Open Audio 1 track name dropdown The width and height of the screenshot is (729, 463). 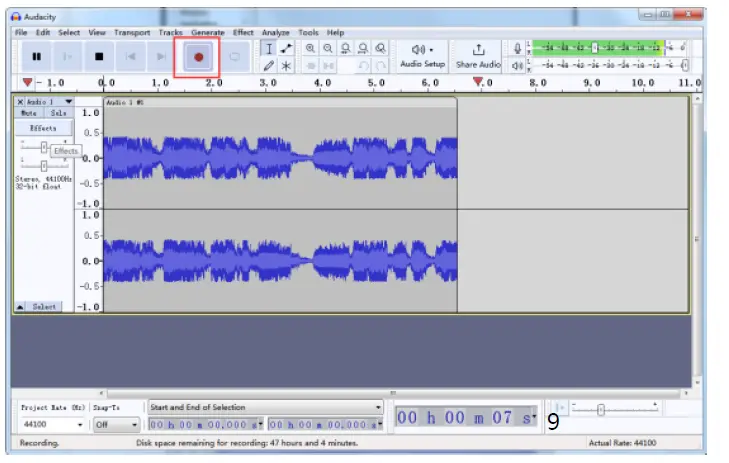click(68, 101)
